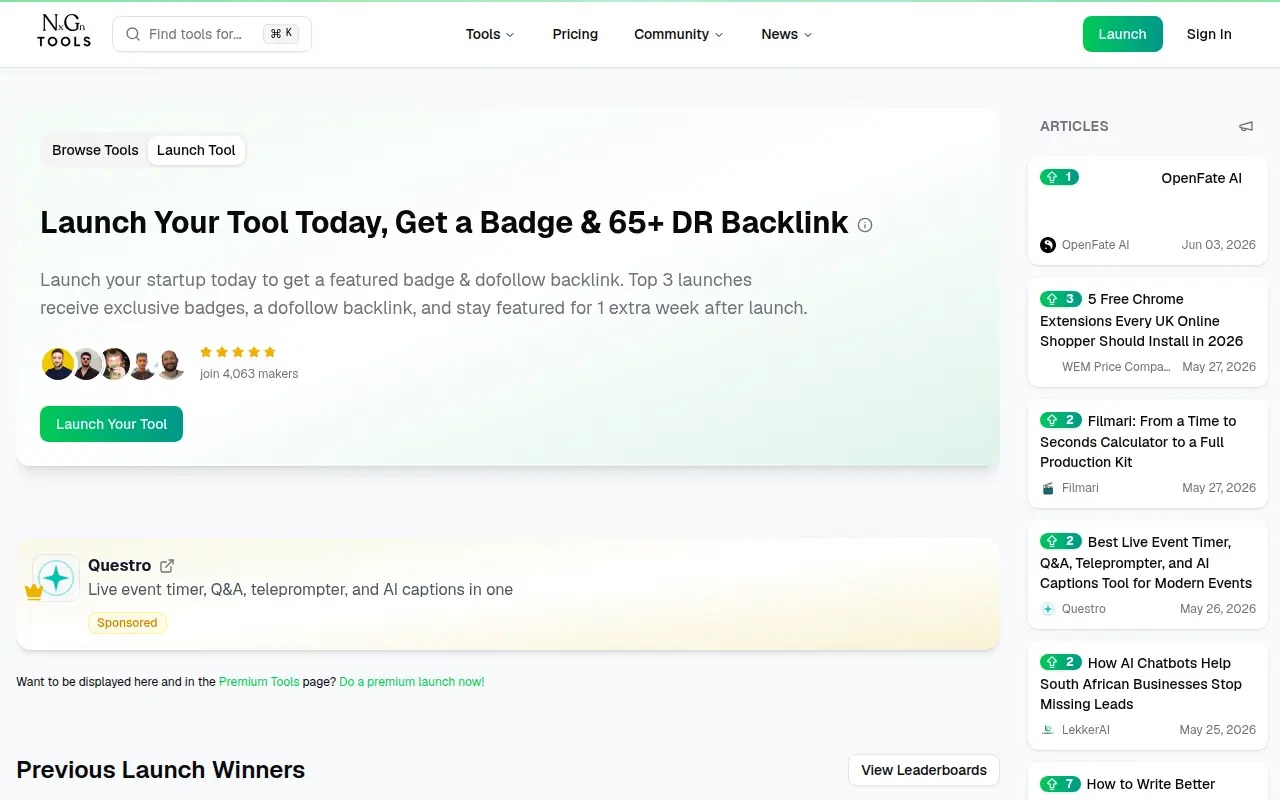Switch to the Browse Tools tab
The width and height of the screenshot is (1280, 800).
95,150
